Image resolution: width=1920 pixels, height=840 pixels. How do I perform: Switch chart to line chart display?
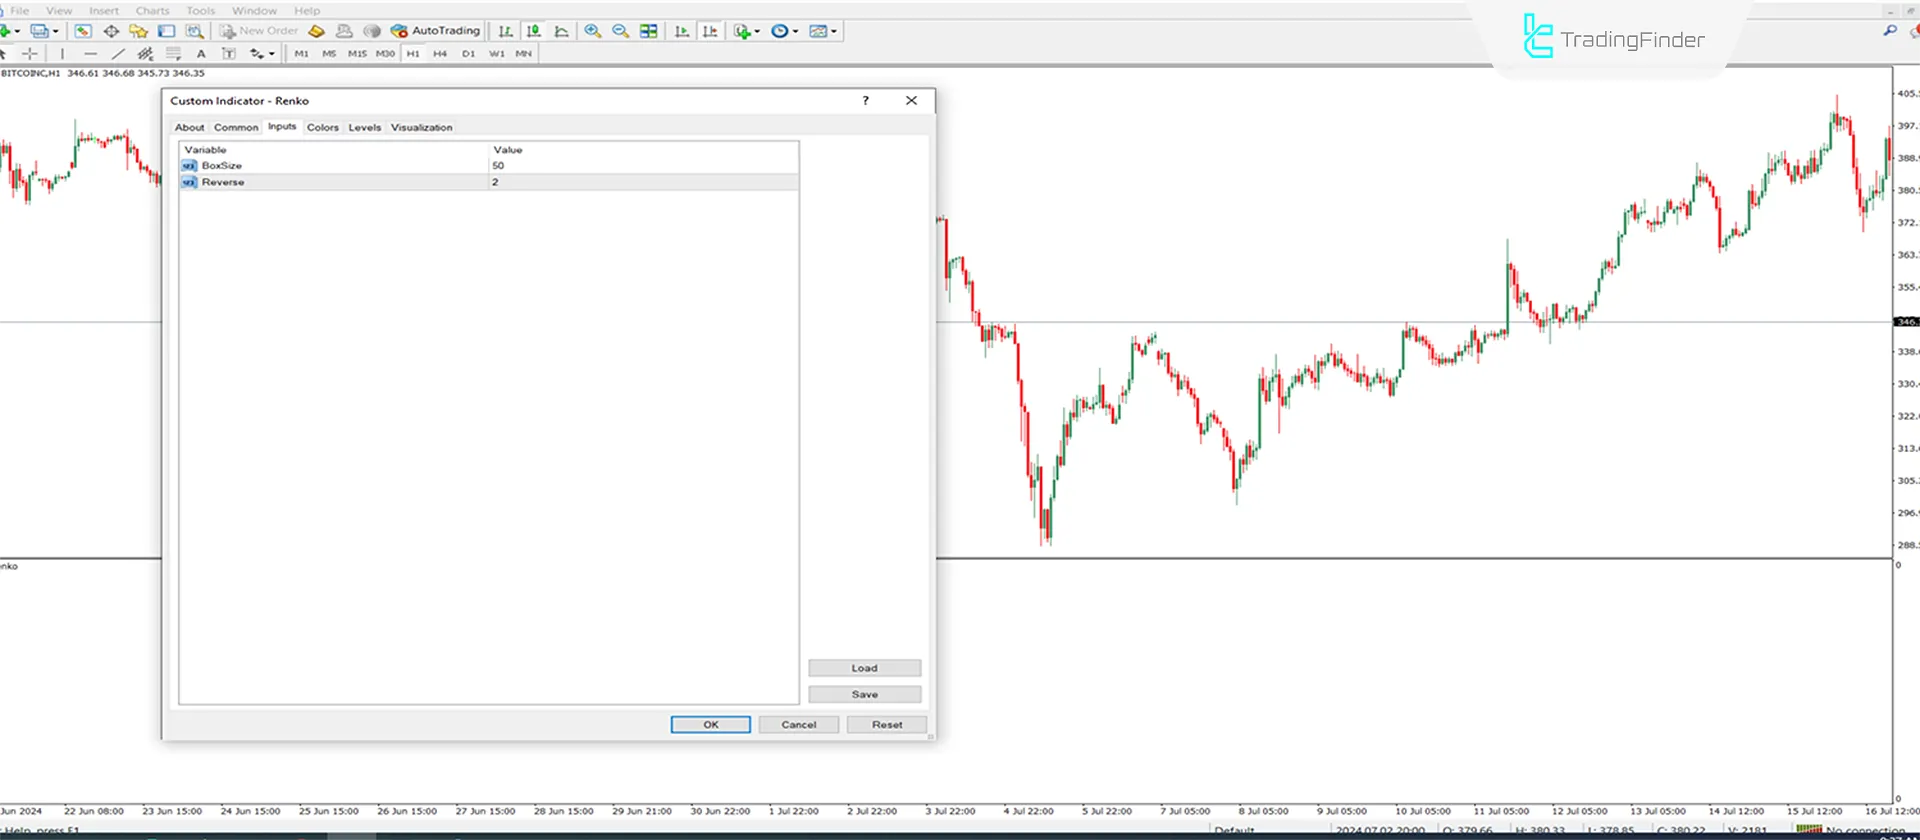click(x=562, y=31)
